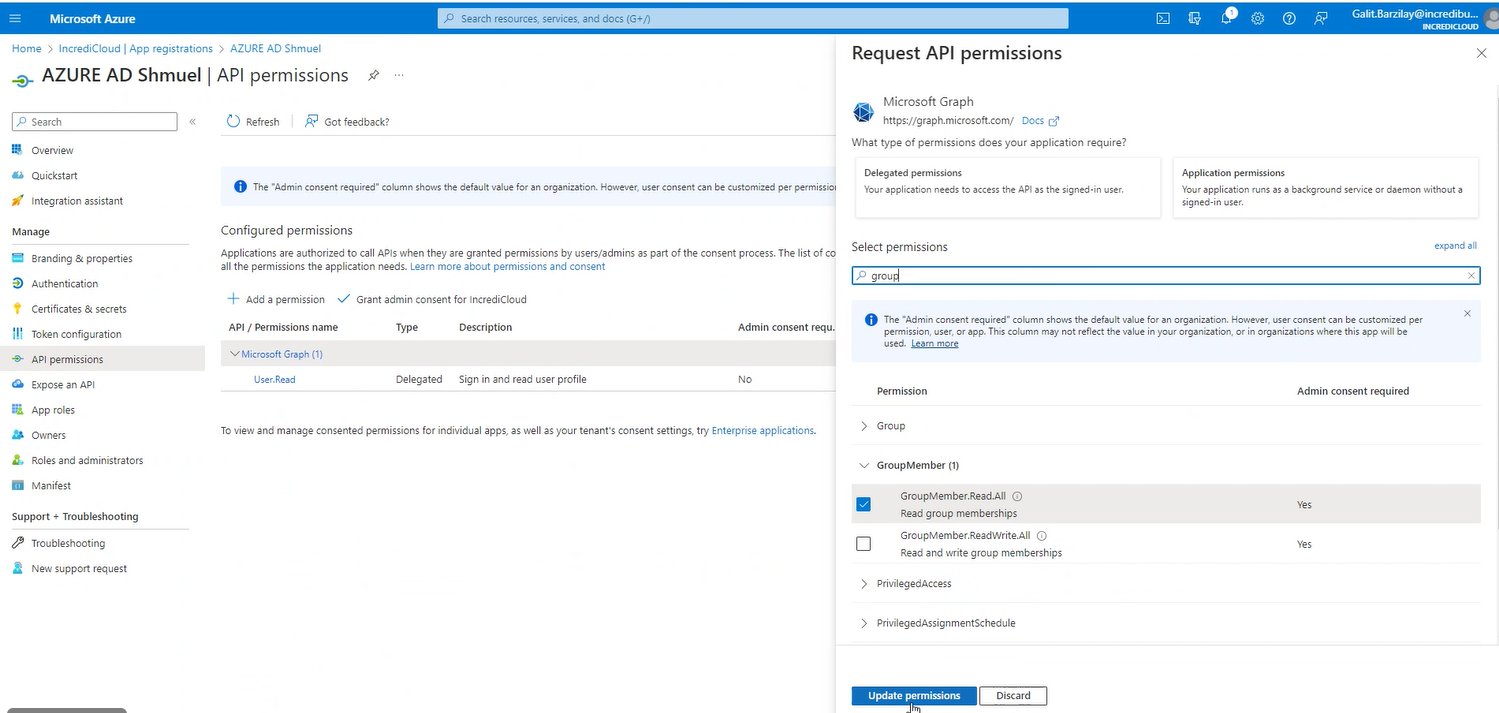Check GroupMember.ReadWrite.All permission checkbox

pyautogui.click(x=864, y=544)
